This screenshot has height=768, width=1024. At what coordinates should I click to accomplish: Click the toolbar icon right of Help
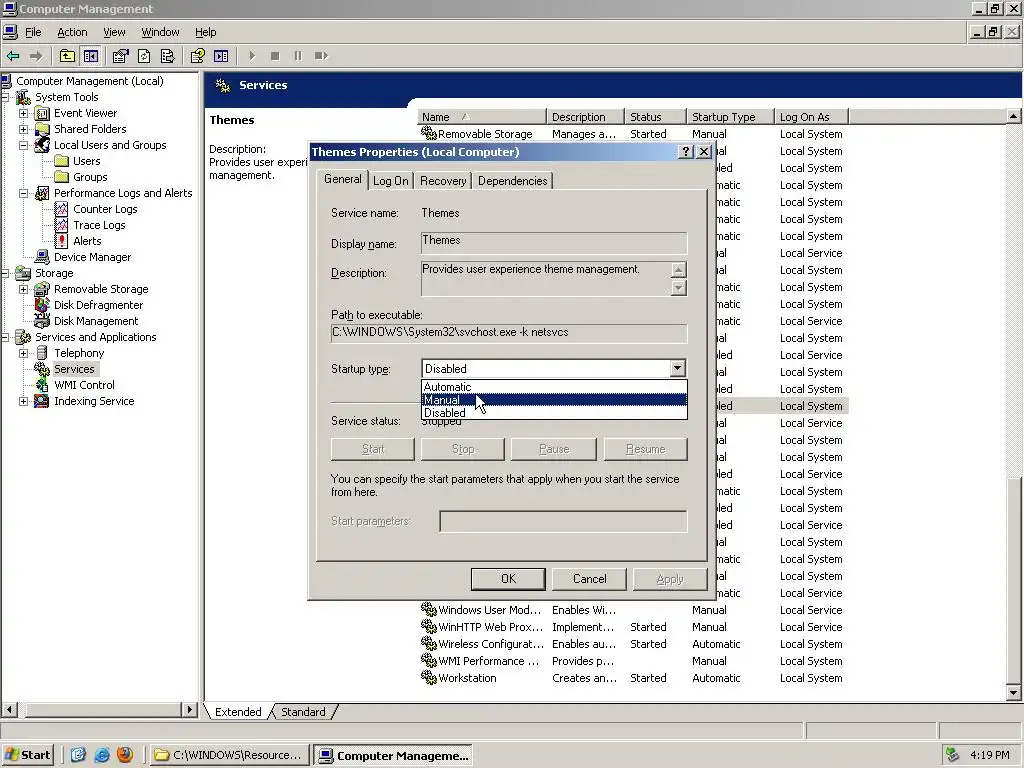click(x=221, y=56)
